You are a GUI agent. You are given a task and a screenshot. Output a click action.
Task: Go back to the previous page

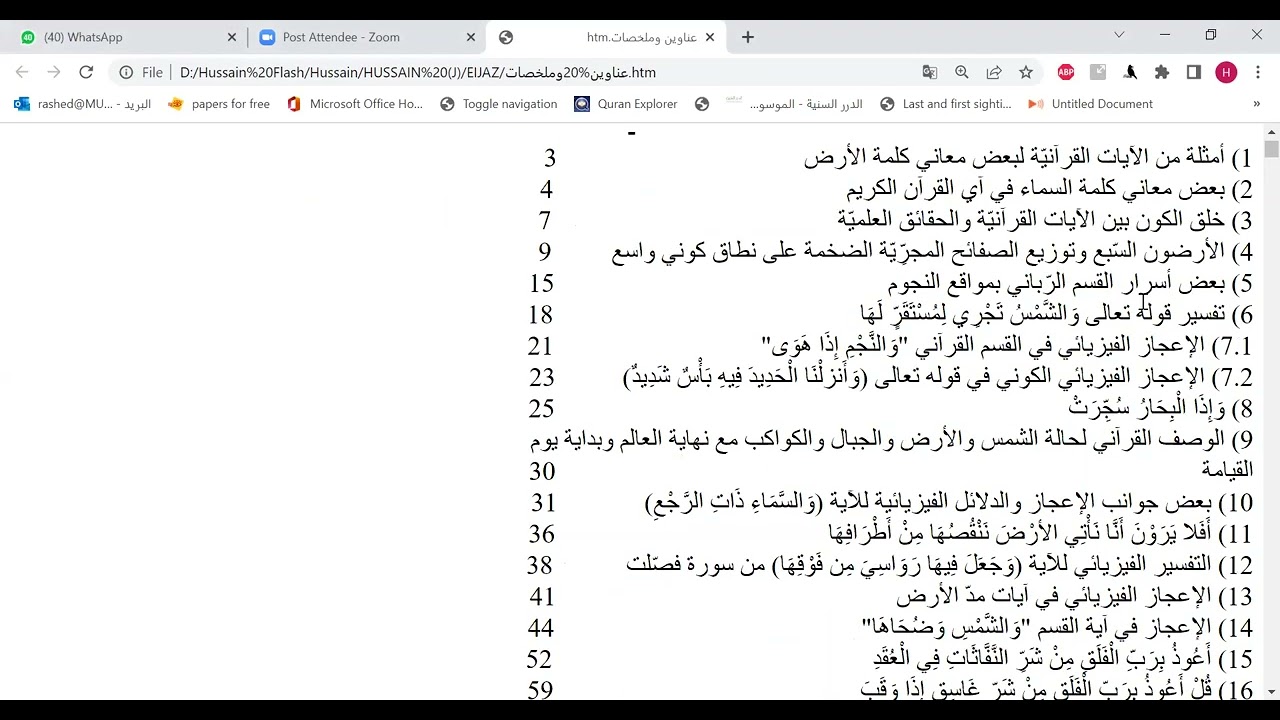pos(22,72)
